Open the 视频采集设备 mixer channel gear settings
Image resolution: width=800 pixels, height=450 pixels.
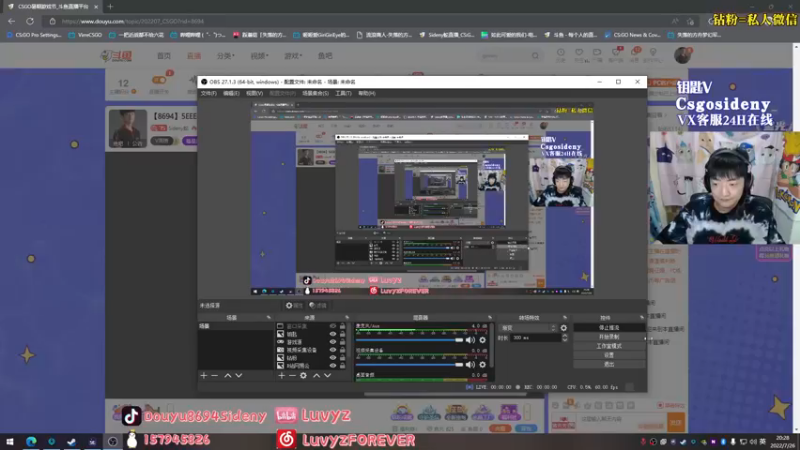point(483,364)
